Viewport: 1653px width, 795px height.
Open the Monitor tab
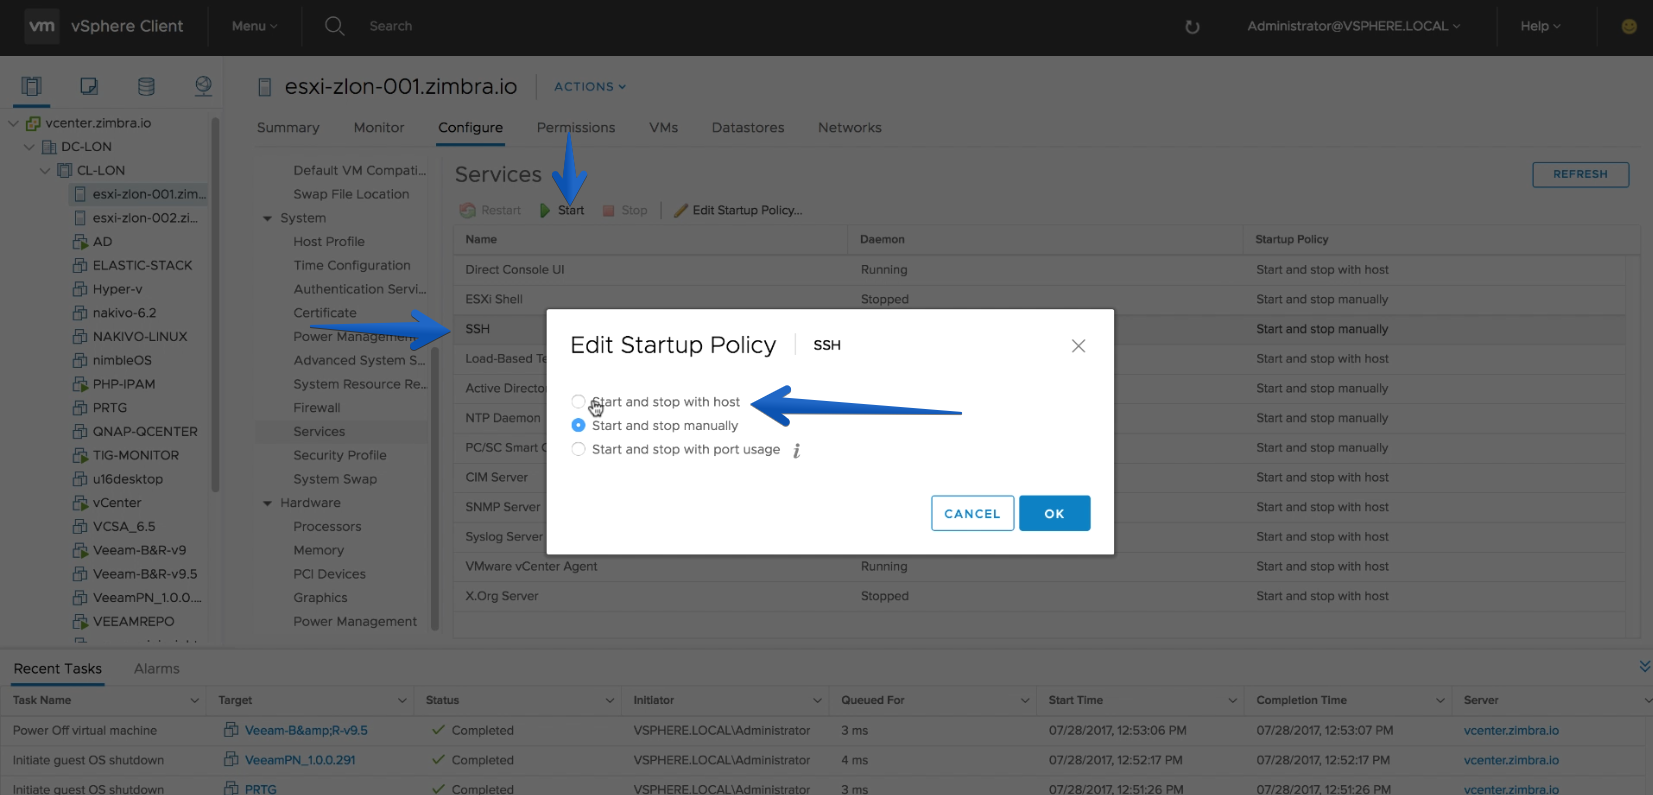click(x=379, y=128)
